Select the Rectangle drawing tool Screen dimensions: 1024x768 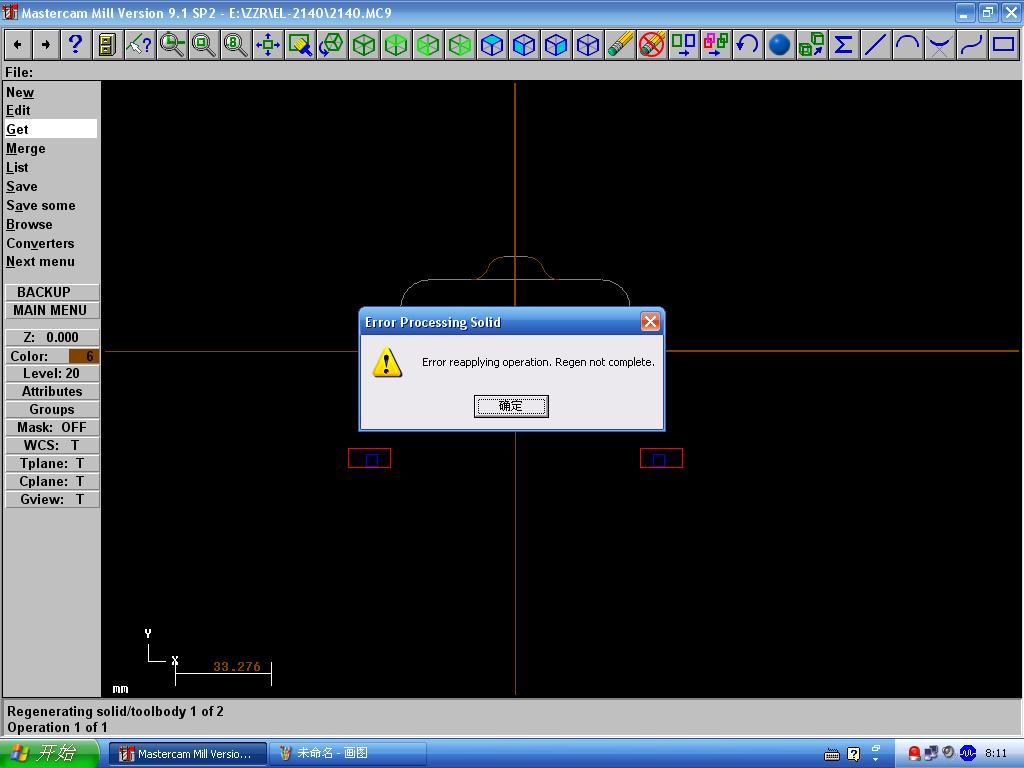1003,45
